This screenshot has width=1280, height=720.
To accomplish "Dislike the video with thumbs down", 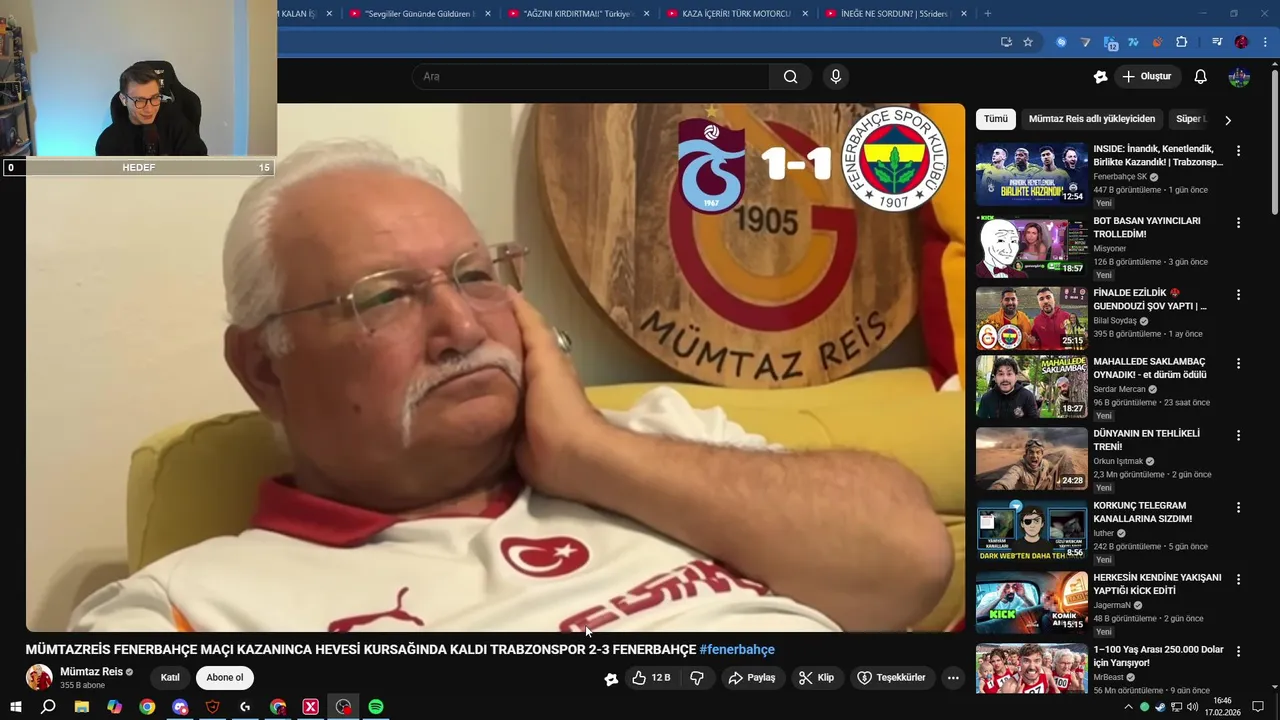I will [x=697, y=678].
